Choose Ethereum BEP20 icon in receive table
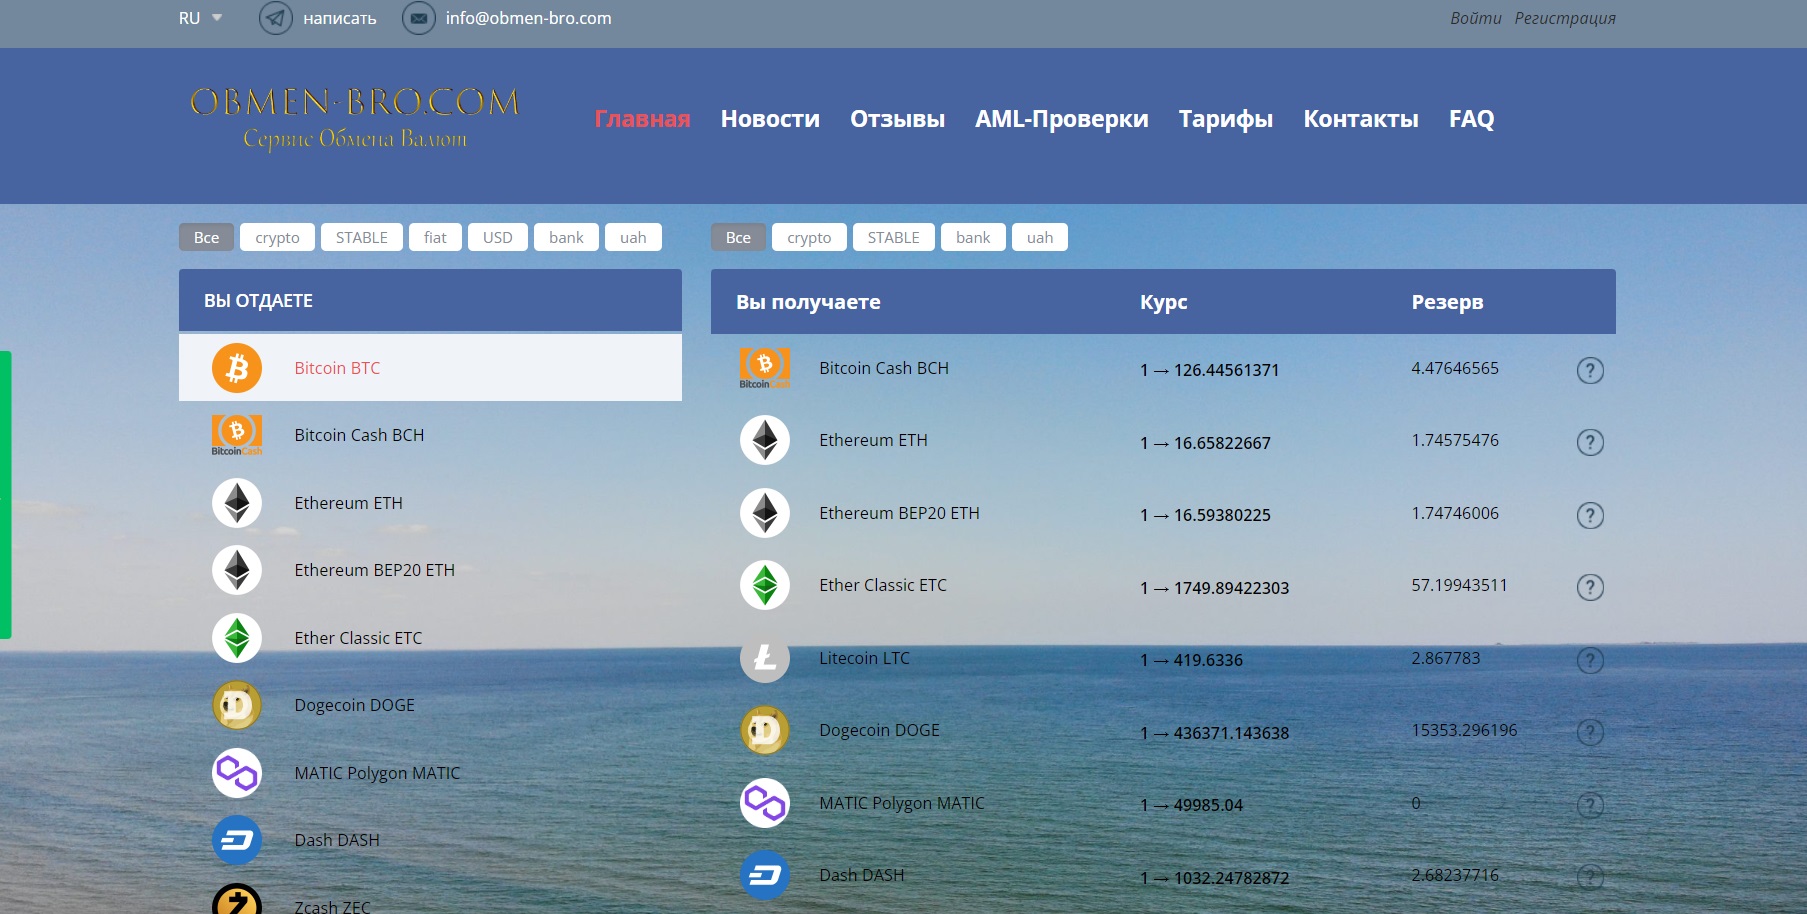1807x914 pixels. pos(765,513)
